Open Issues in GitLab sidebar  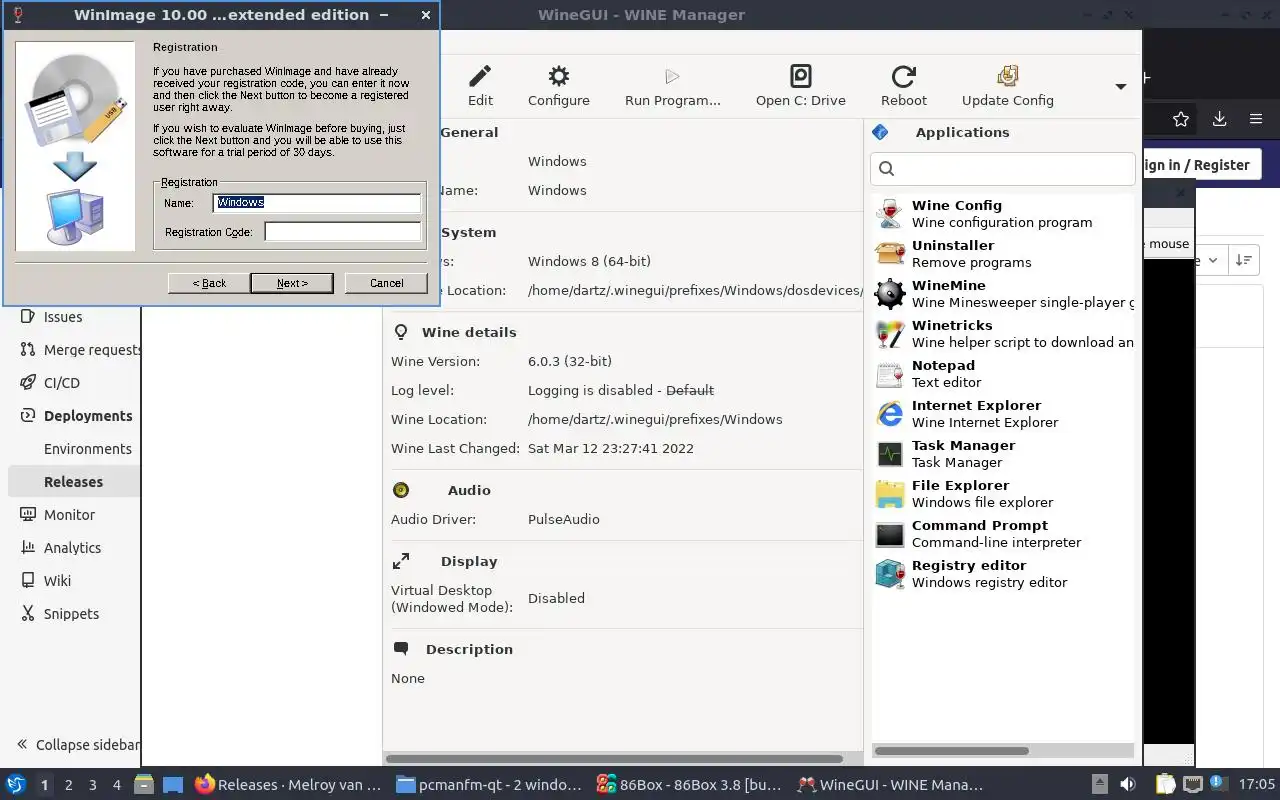point(63,316)
